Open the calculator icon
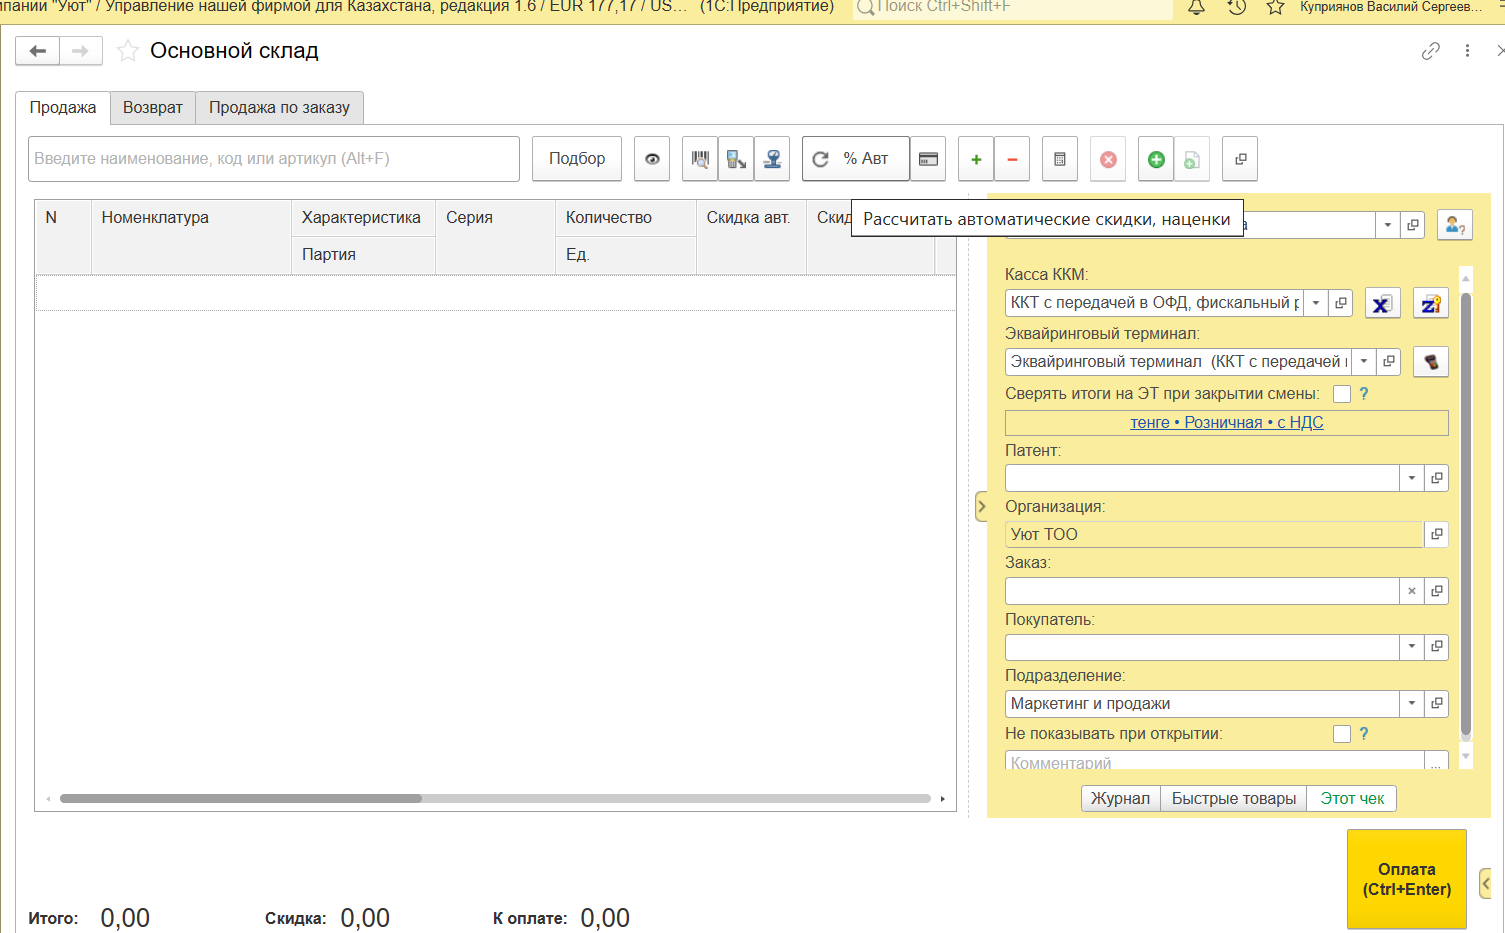 coord(1060,159)
